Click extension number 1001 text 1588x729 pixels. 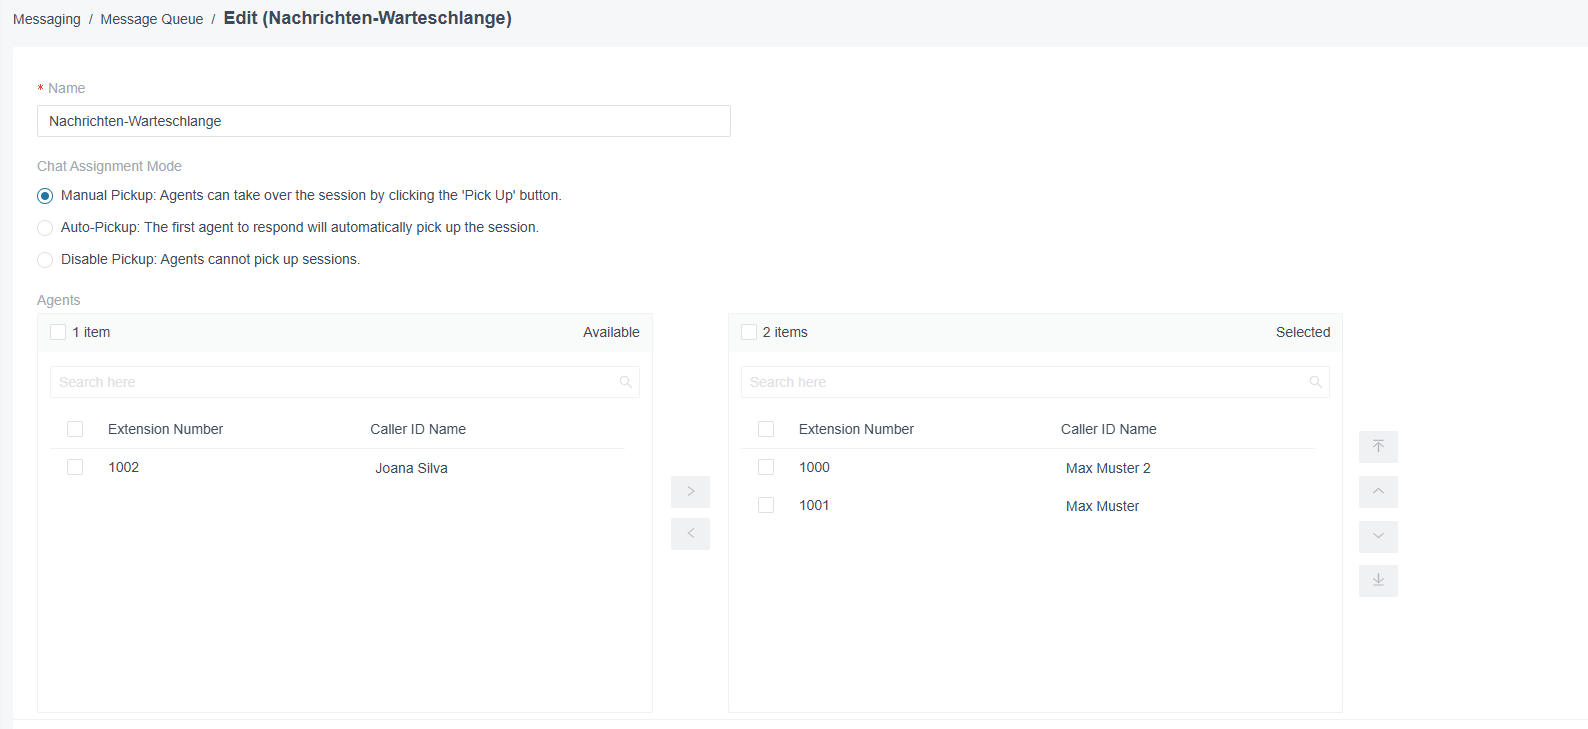click(x=814, y=505)
